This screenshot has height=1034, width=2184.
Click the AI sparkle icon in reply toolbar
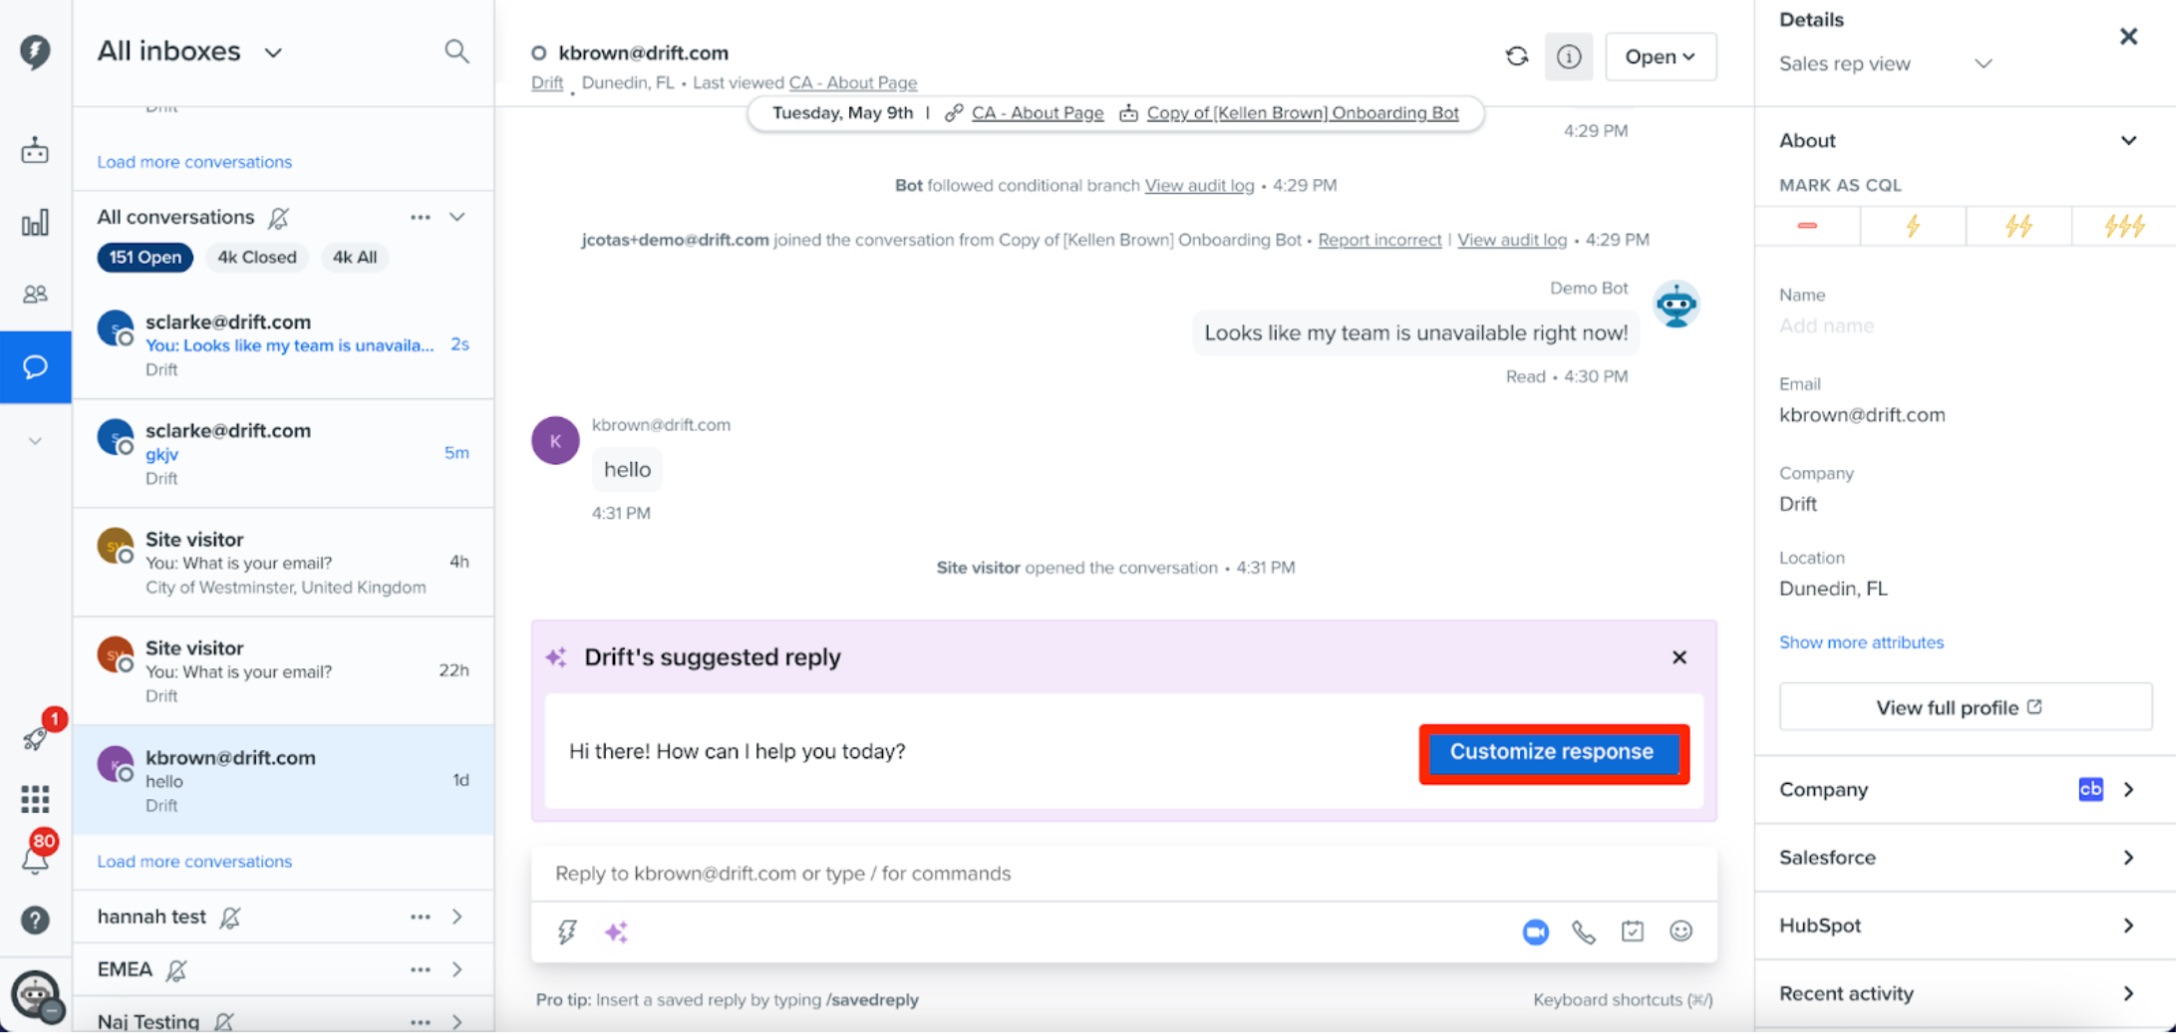[x=616, y=933]
